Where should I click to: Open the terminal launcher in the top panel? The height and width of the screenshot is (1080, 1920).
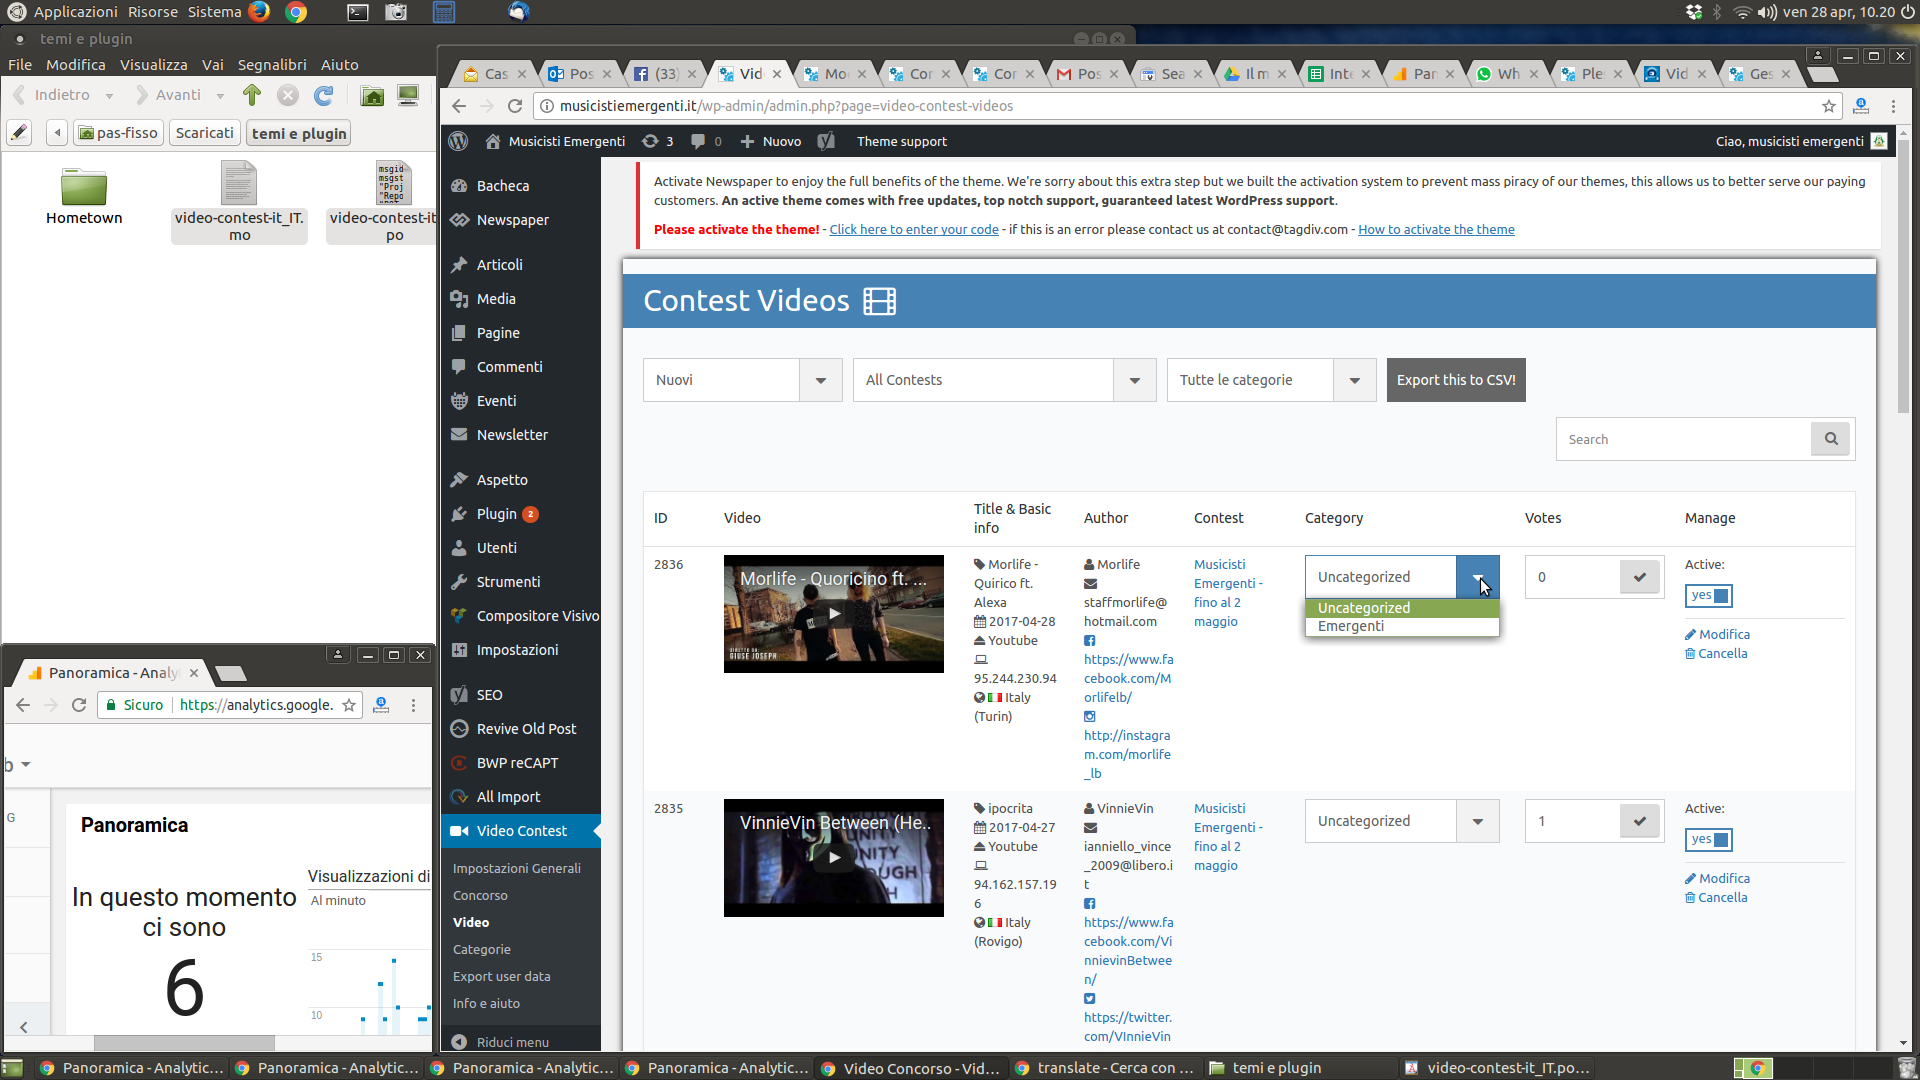pos(357,12)
